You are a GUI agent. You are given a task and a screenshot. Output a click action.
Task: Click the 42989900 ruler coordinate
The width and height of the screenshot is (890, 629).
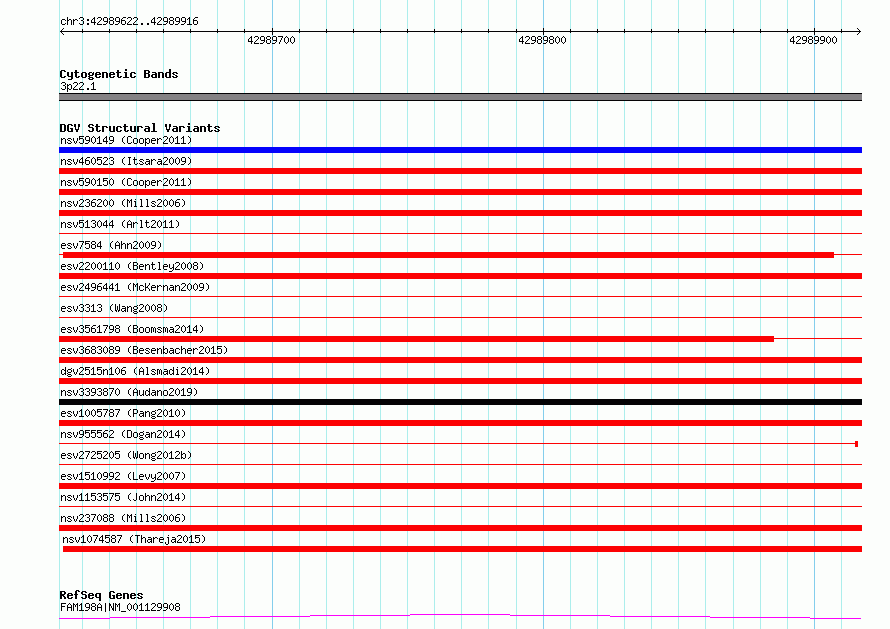click(x=813, y=40)
